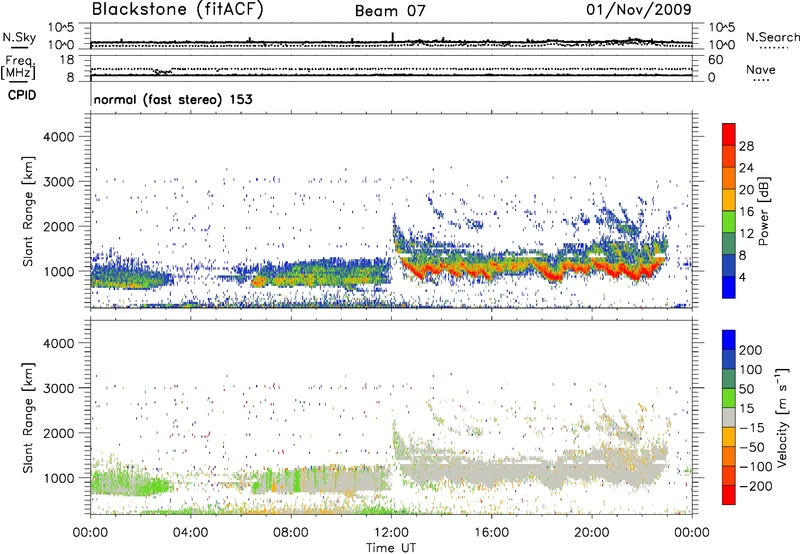Click the '08:00' time axis label
800x554 pixels.
pyautogui.click(x=291, y=533)
